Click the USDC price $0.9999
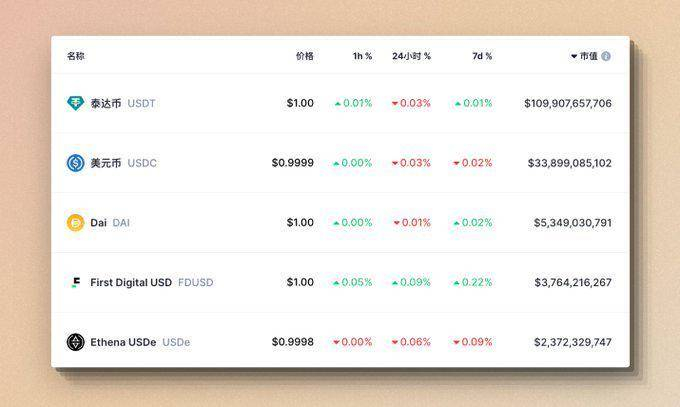 [292, 163]
